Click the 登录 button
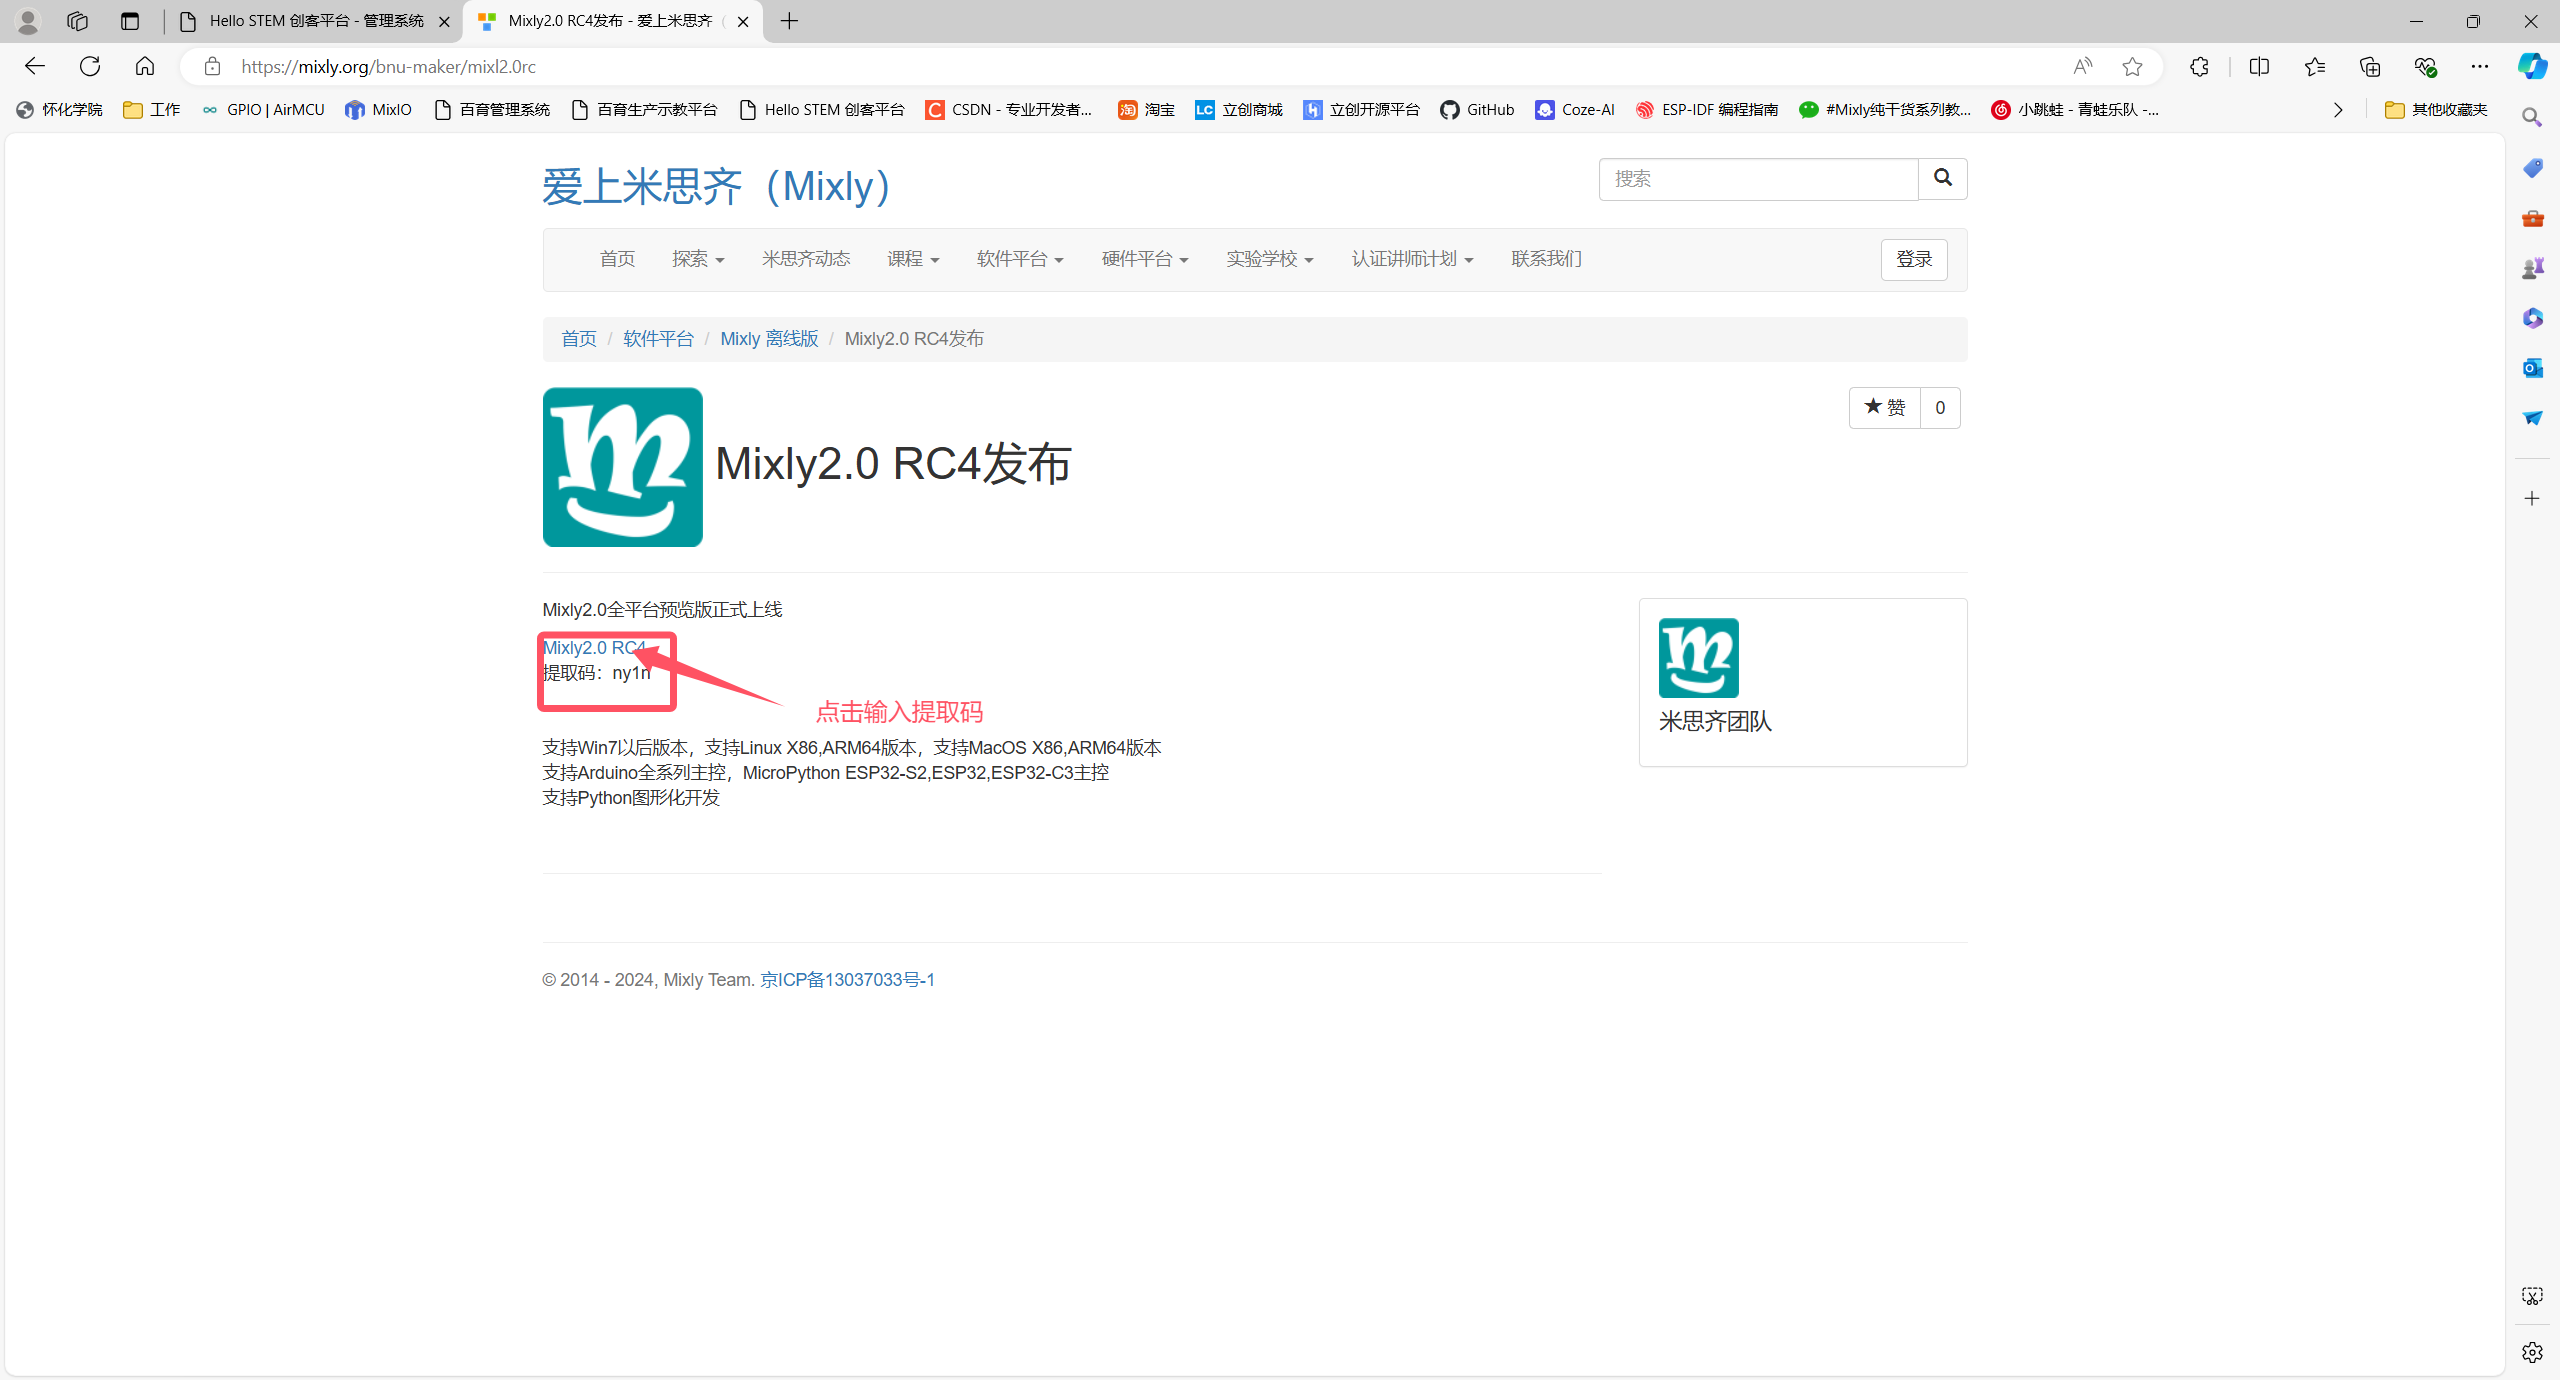2560x1380 pixels. pyautogui.click(x=1913, y=259)
